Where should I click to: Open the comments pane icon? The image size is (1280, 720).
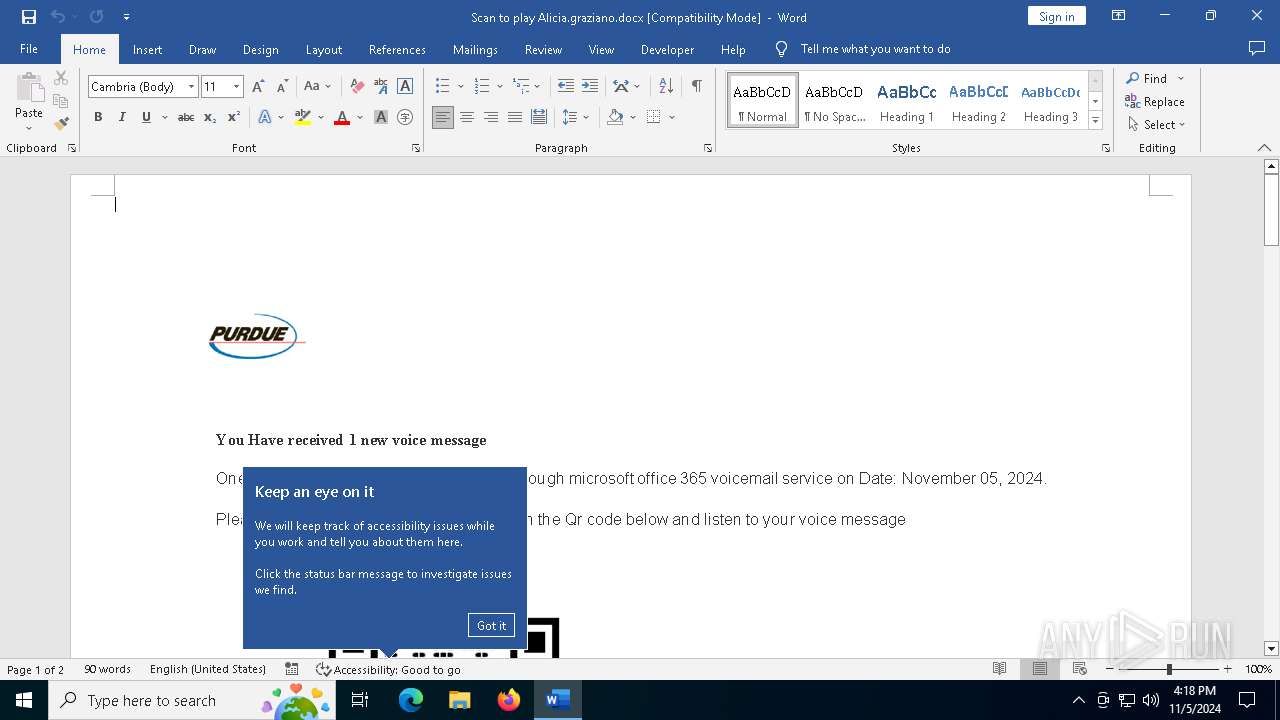1257,49
